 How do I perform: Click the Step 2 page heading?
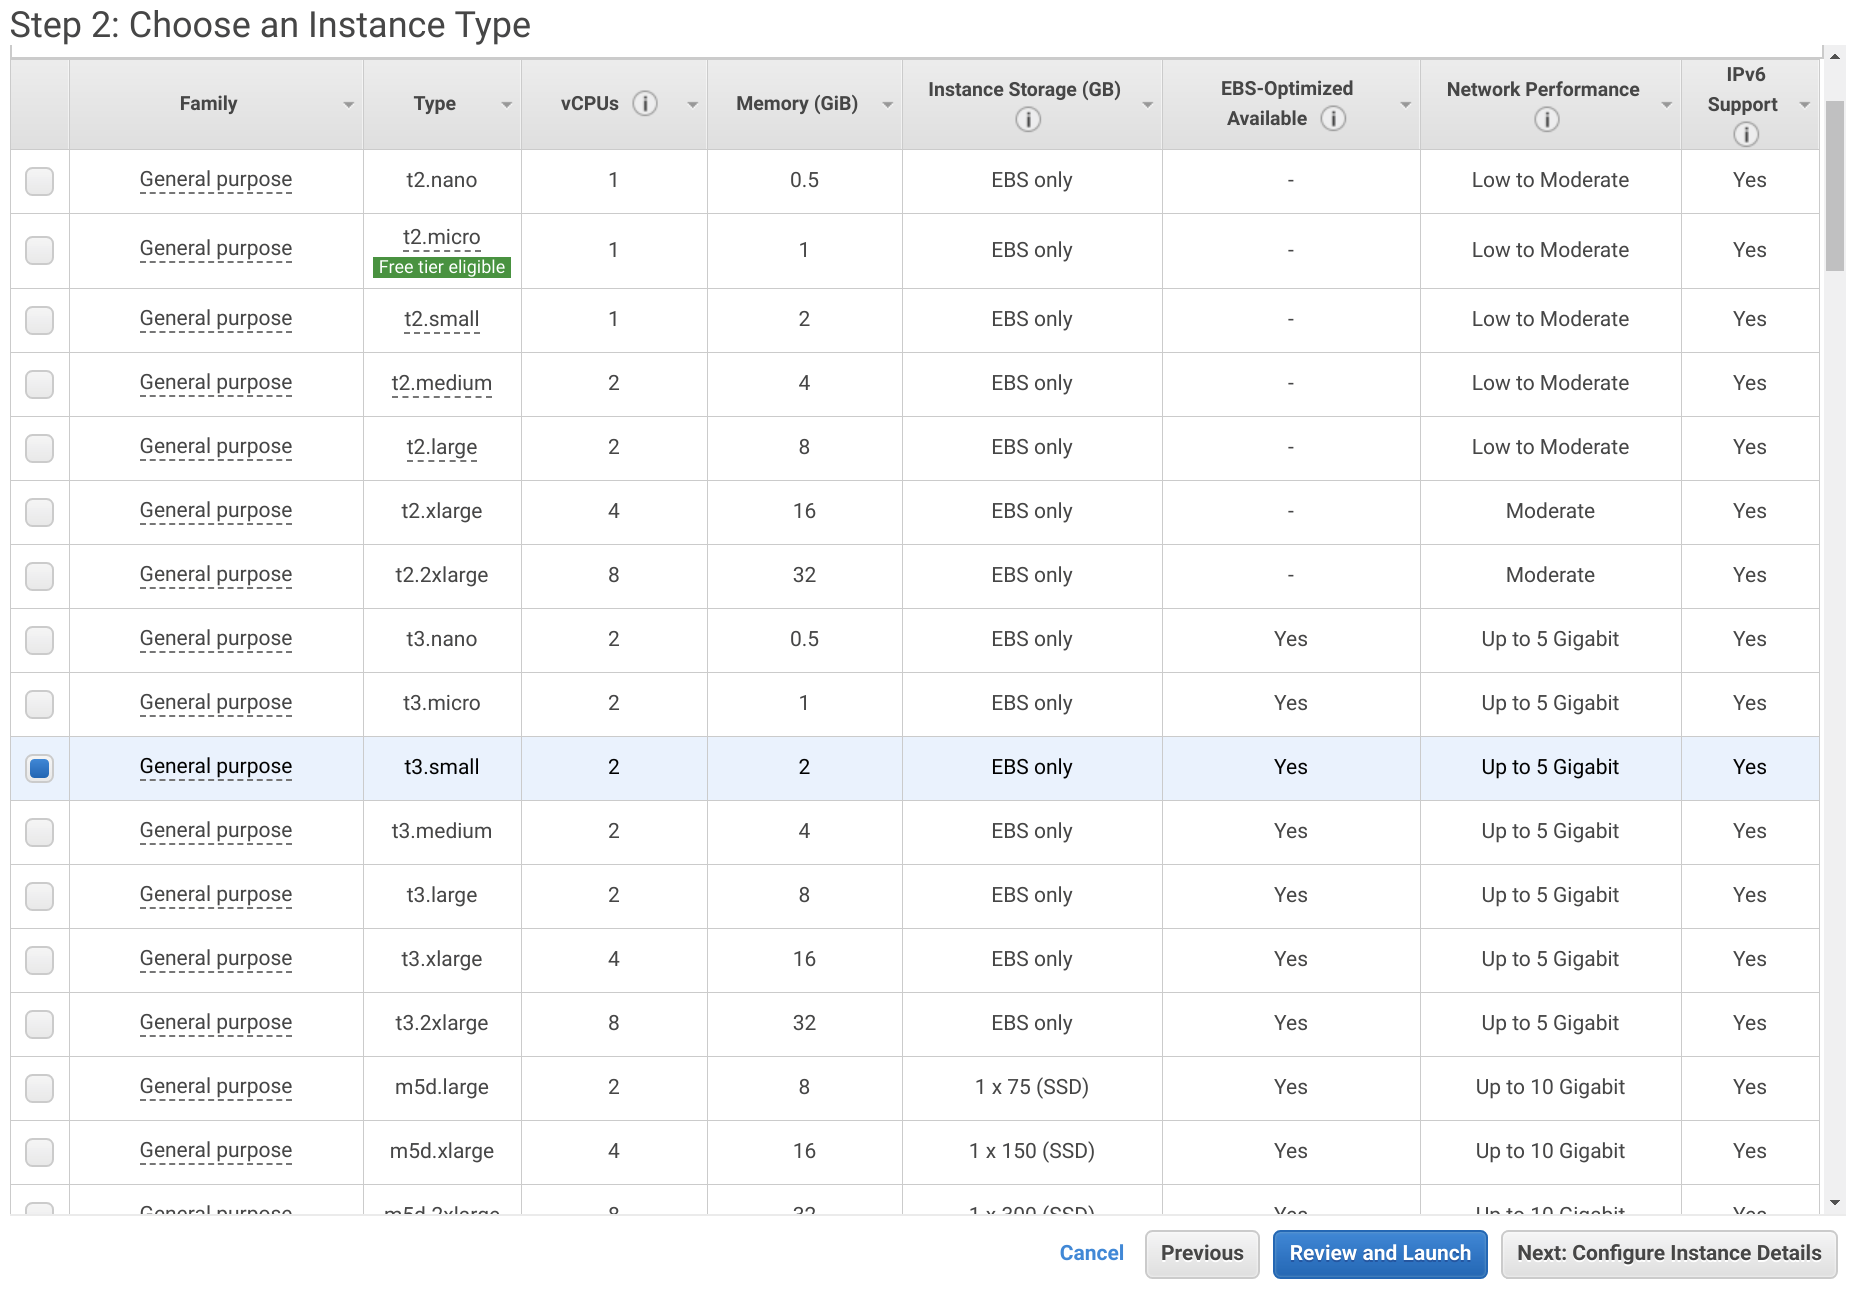click(x=270, y=25)
